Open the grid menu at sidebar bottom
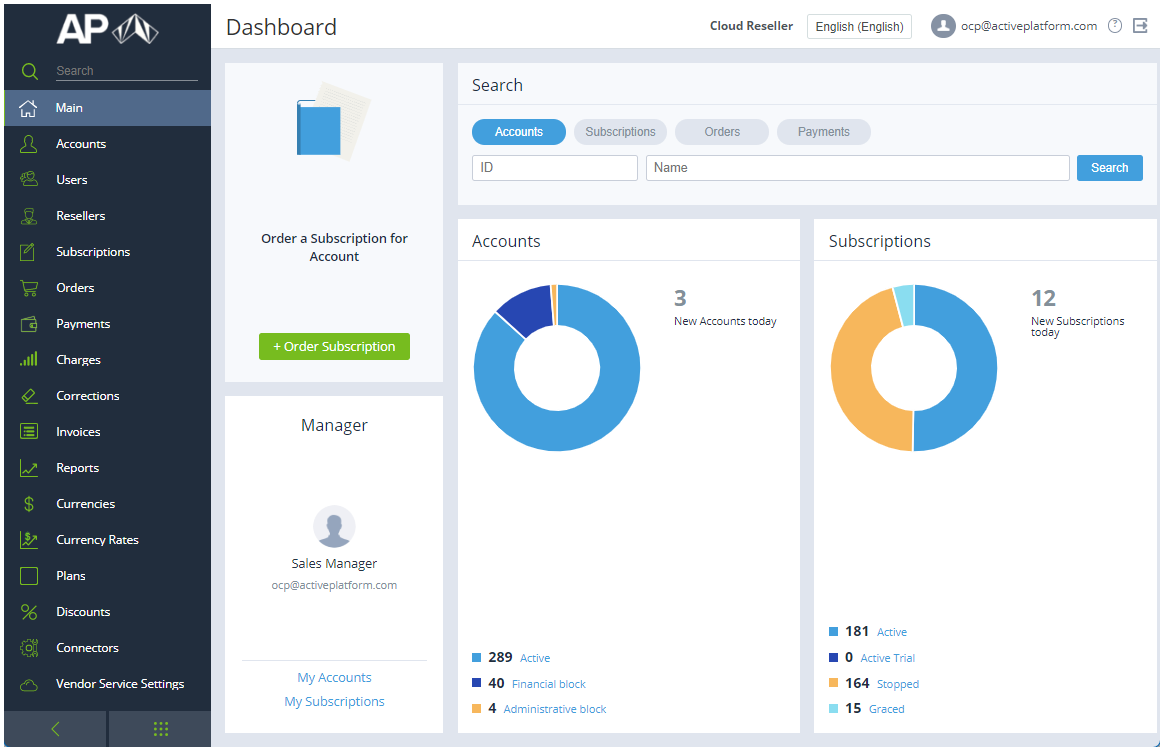 (160, 728)
